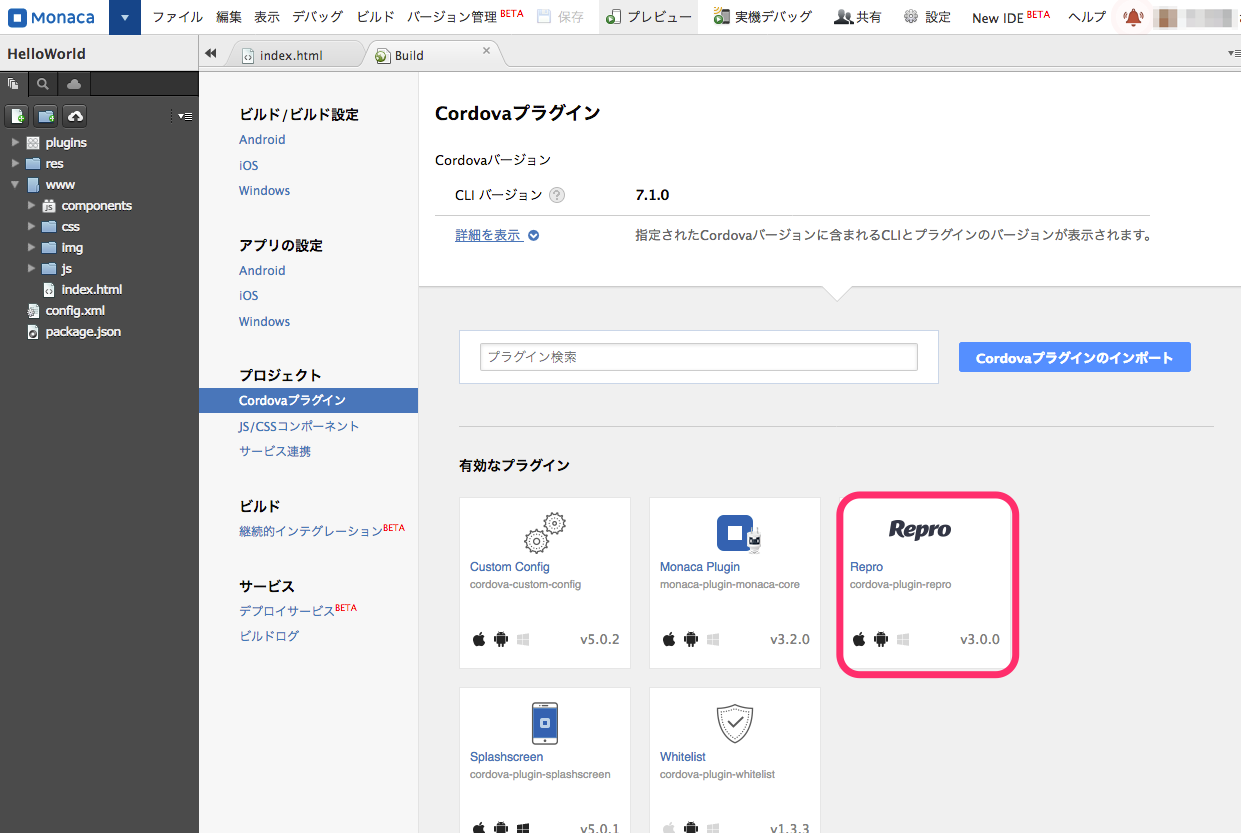
Task: Click the Splashscreen phone icon
Action: [x=545, y=722]
